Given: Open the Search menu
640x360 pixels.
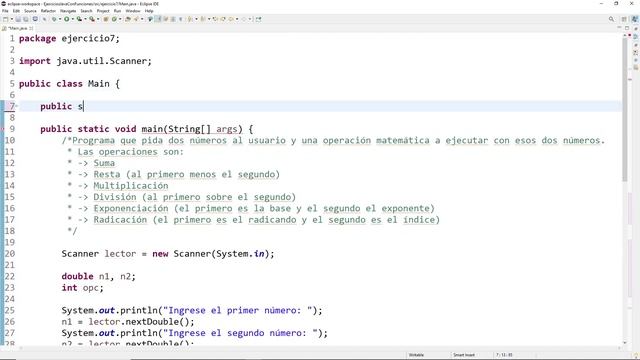Looking at the screenshot, I should click(x=86, y=11).
